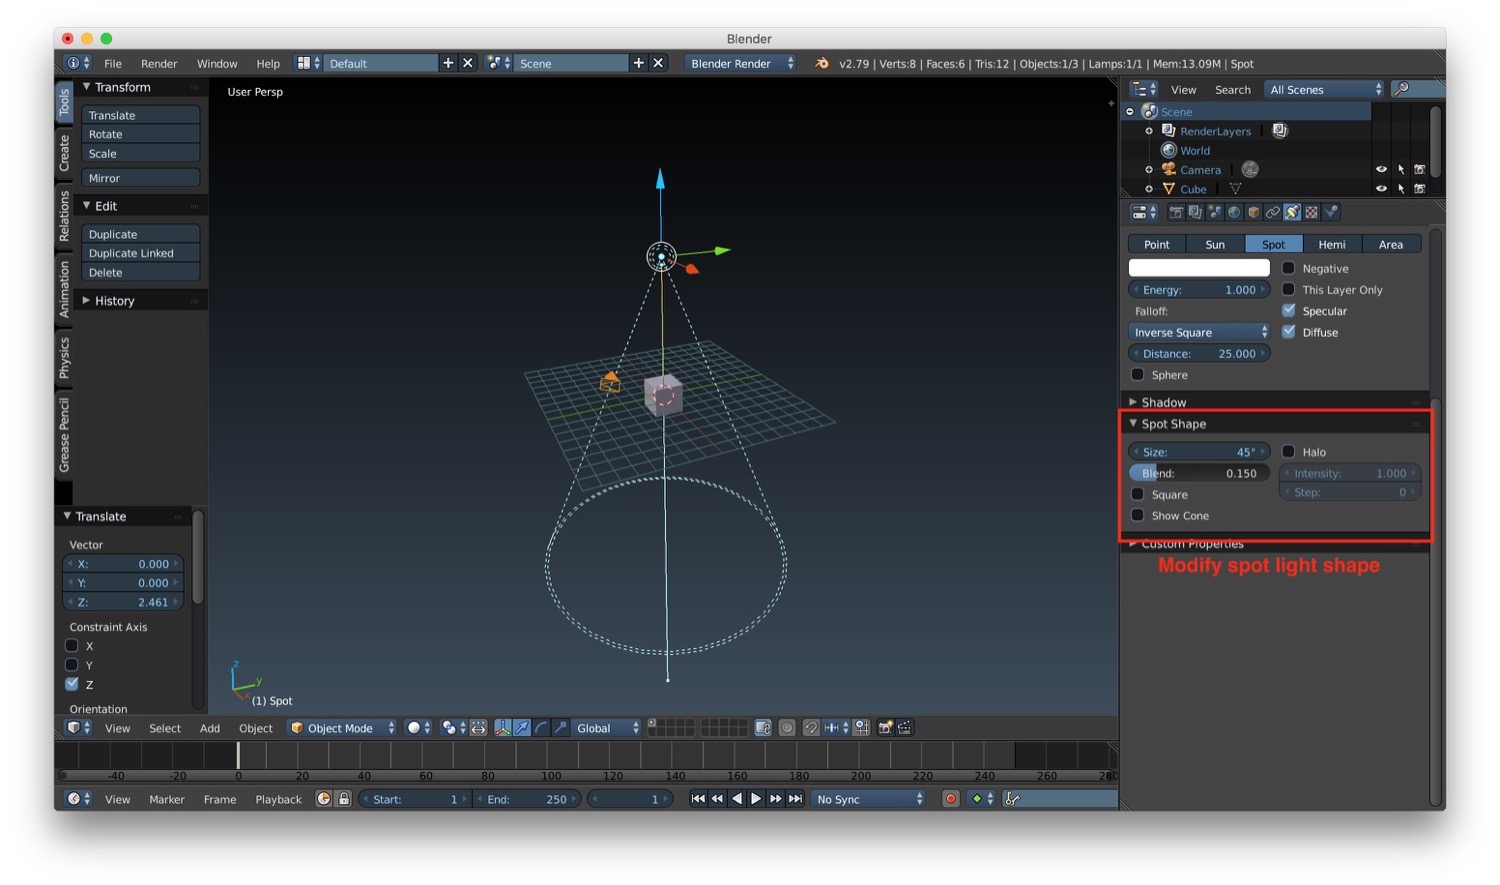Click the OpenGL render animation clapper icon

pos(905,728)
